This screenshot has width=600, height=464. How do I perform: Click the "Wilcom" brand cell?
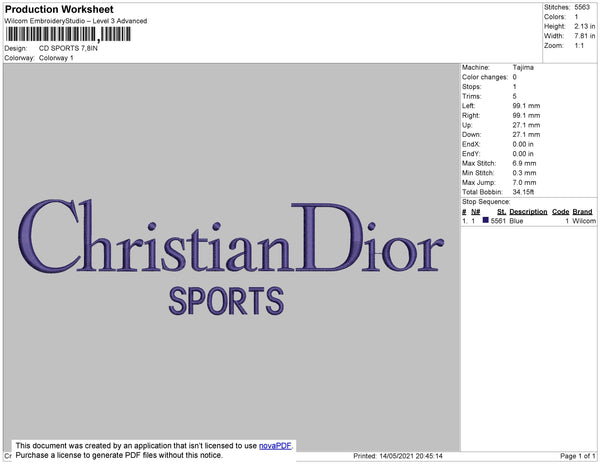584,221
